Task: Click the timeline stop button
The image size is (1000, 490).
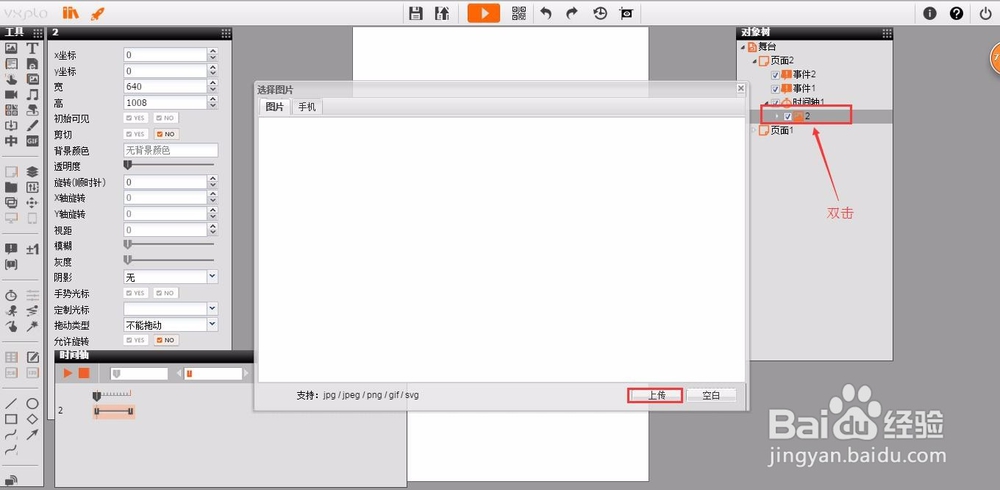Action: point(84,373)
